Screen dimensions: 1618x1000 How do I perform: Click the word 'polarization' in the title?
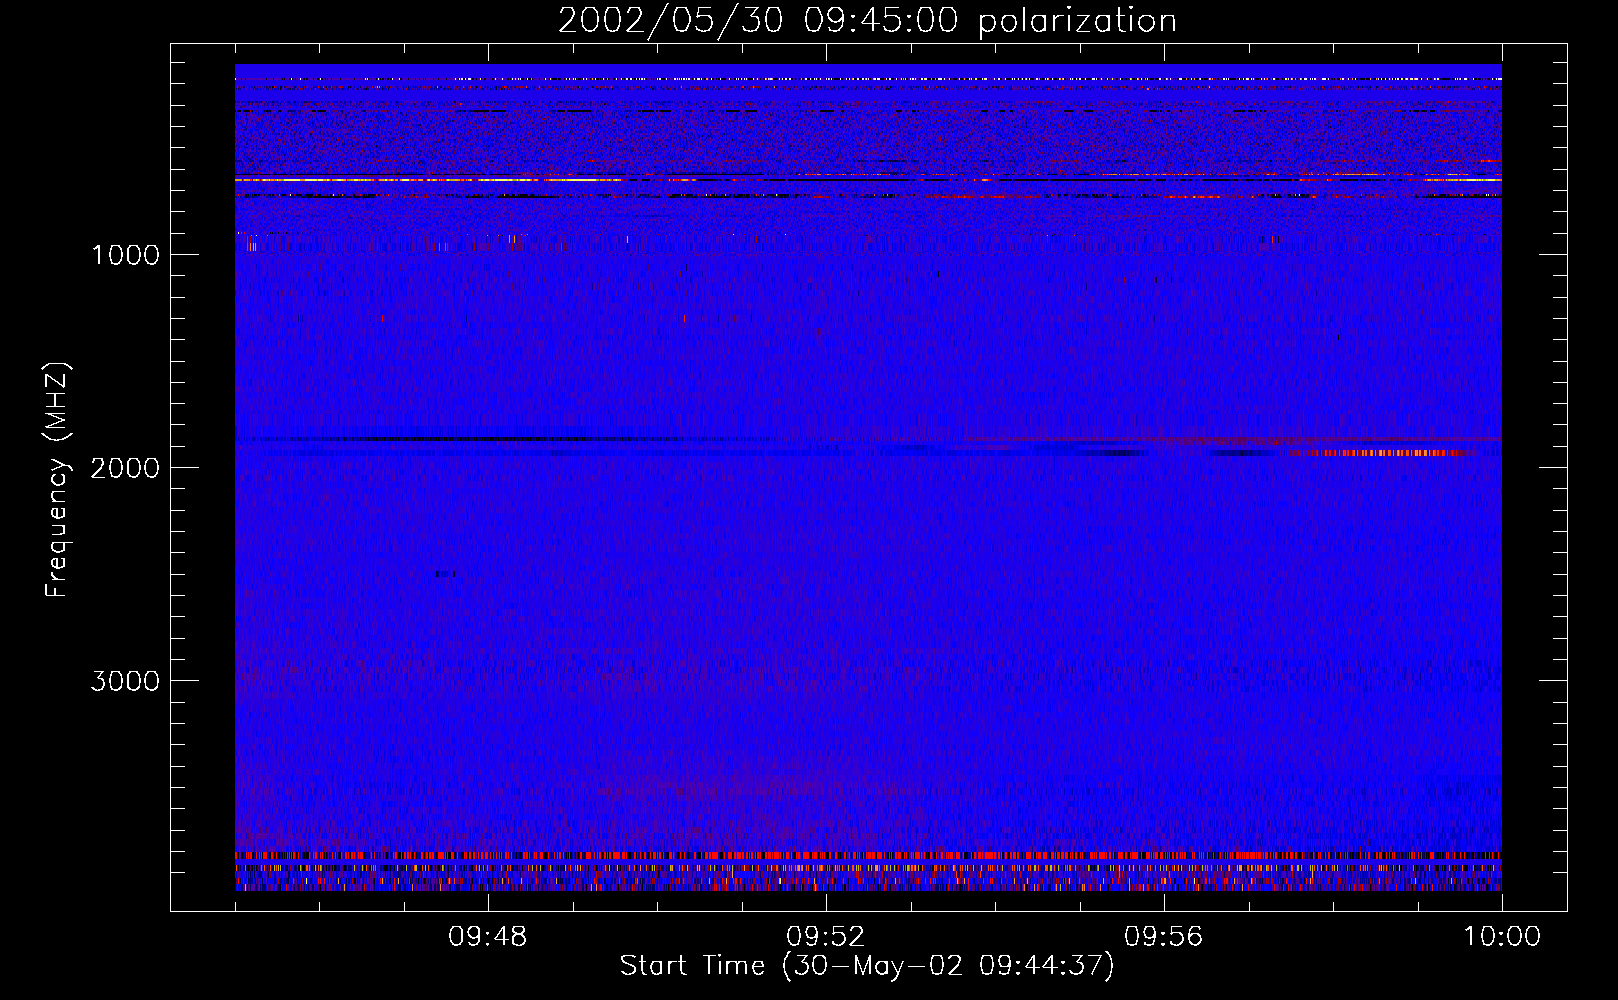(x=1077, y=21)
